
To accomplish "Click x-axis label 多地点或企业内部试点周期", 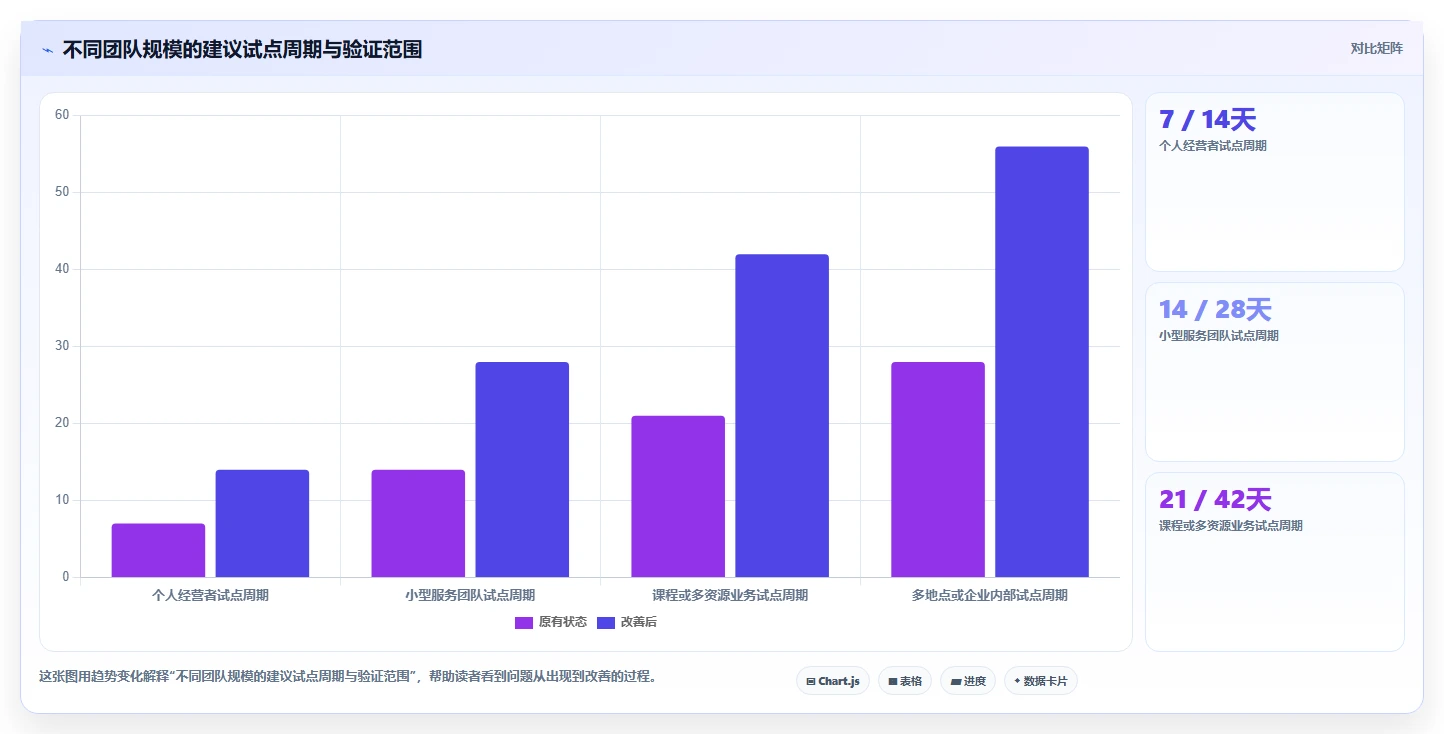I will tap(990, 595).
